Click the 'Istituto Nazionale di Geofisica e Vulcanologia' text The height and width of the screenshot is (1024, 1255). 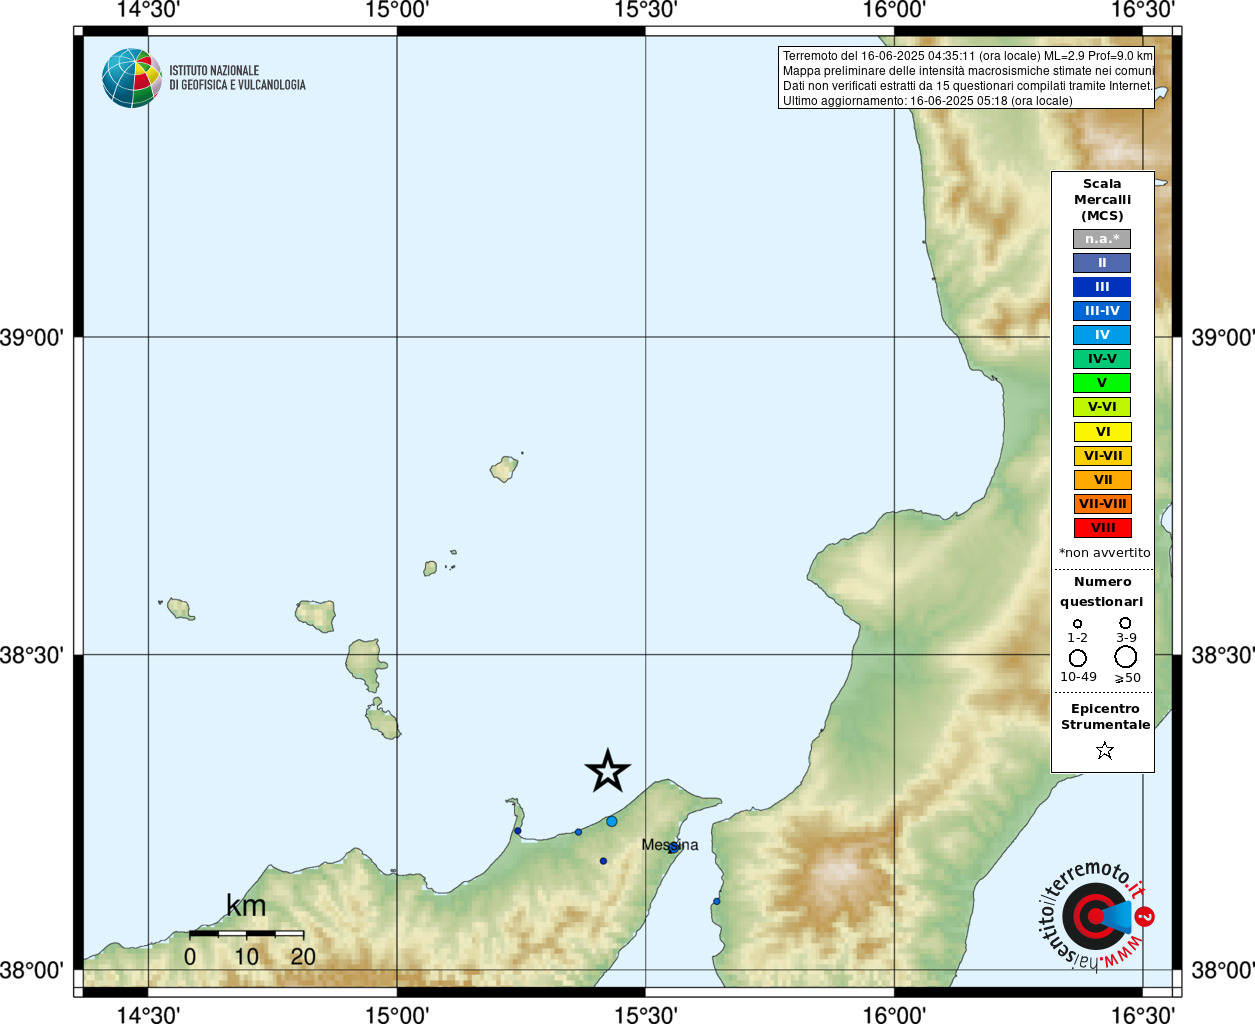point(237,78)
